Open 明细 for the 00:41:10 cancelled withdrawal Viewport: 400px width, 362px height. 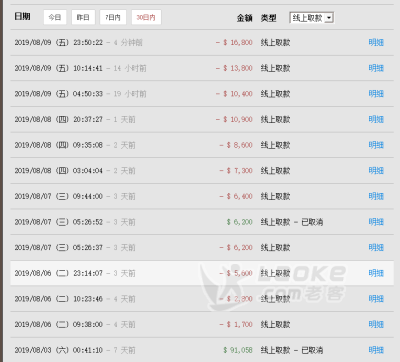[x=376, y=350]
